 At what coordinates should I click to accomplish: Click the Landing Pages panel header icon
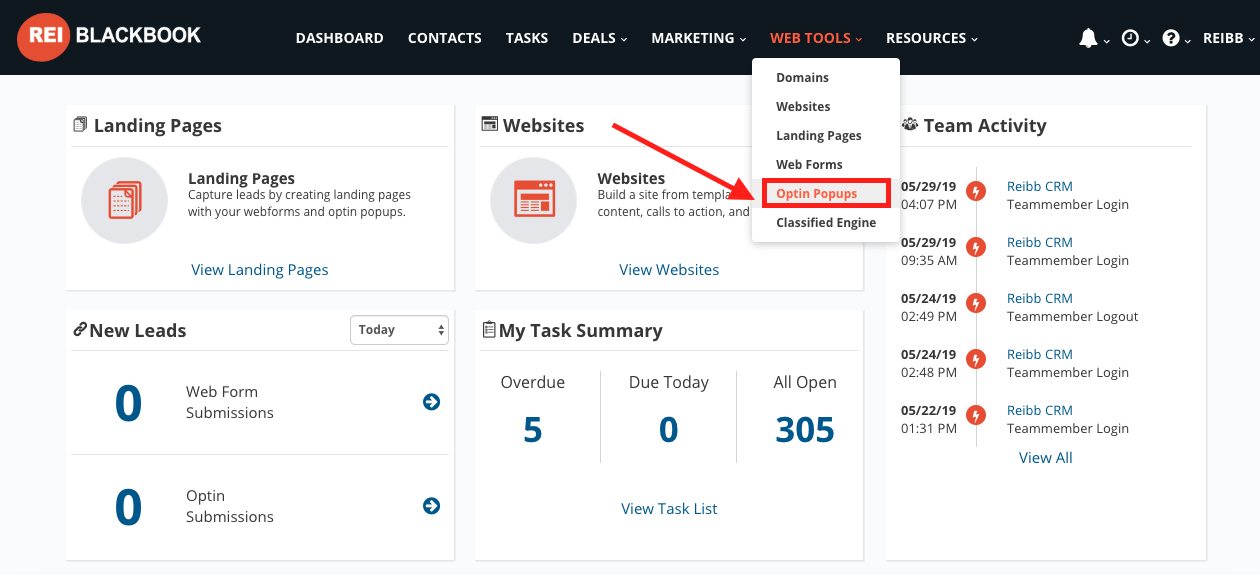[x=80, y=125]
